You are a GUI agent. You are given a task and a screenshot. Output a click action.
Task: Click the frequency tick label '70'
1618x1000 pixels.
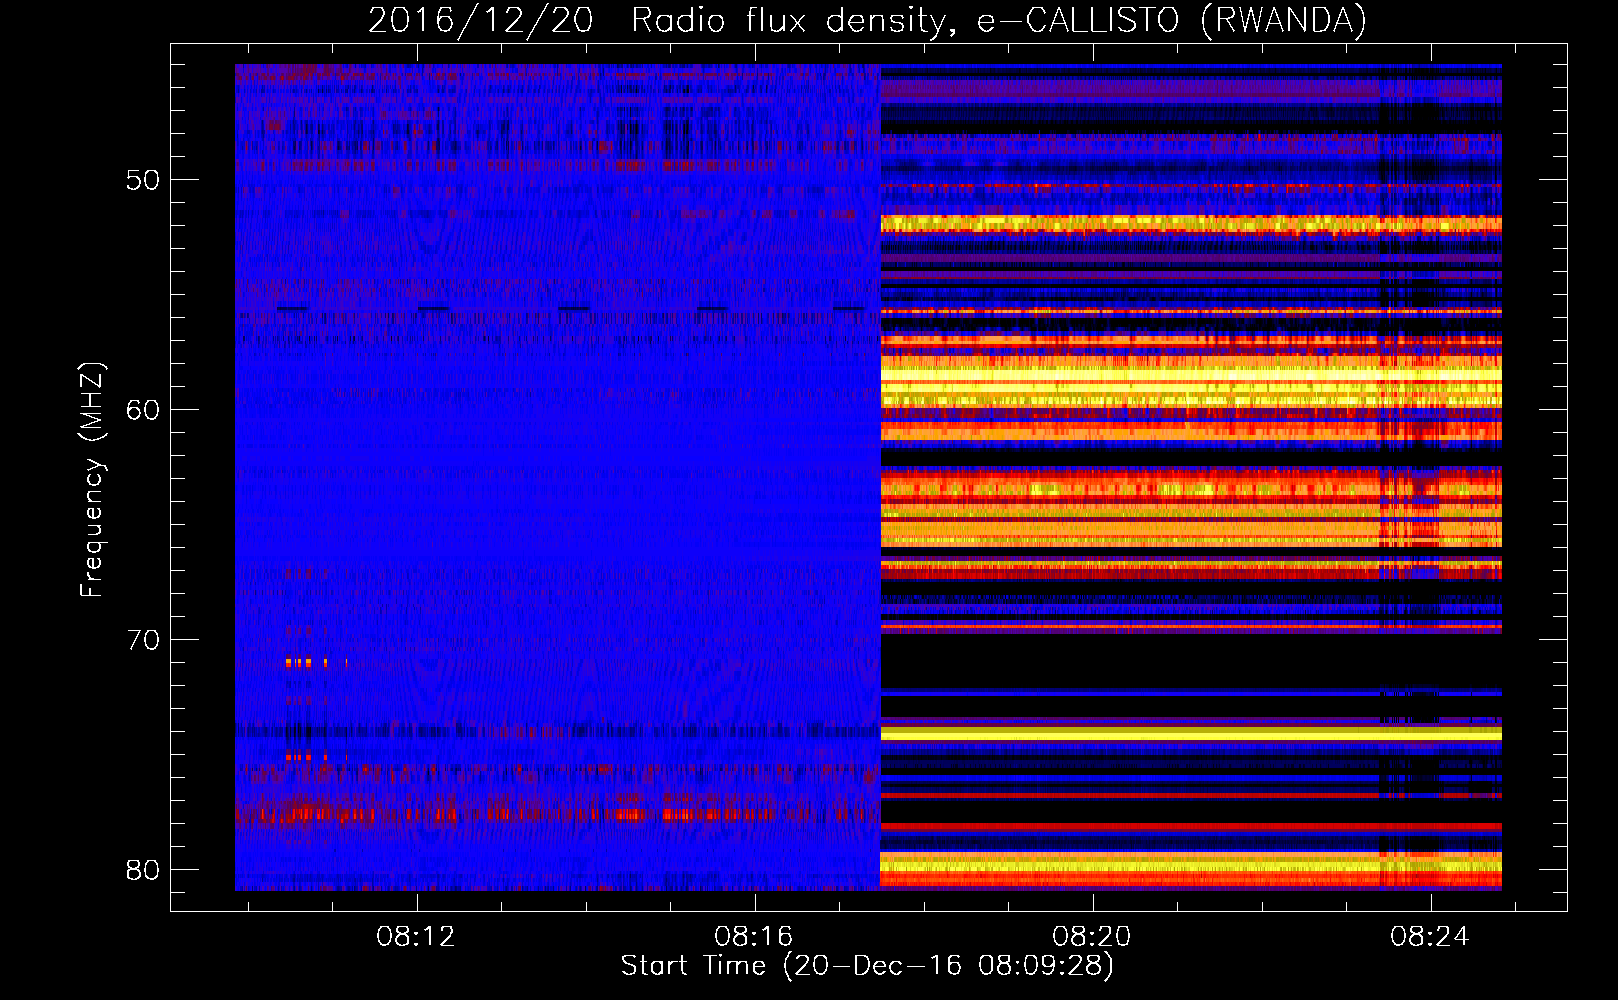click(x=143, y=640)
